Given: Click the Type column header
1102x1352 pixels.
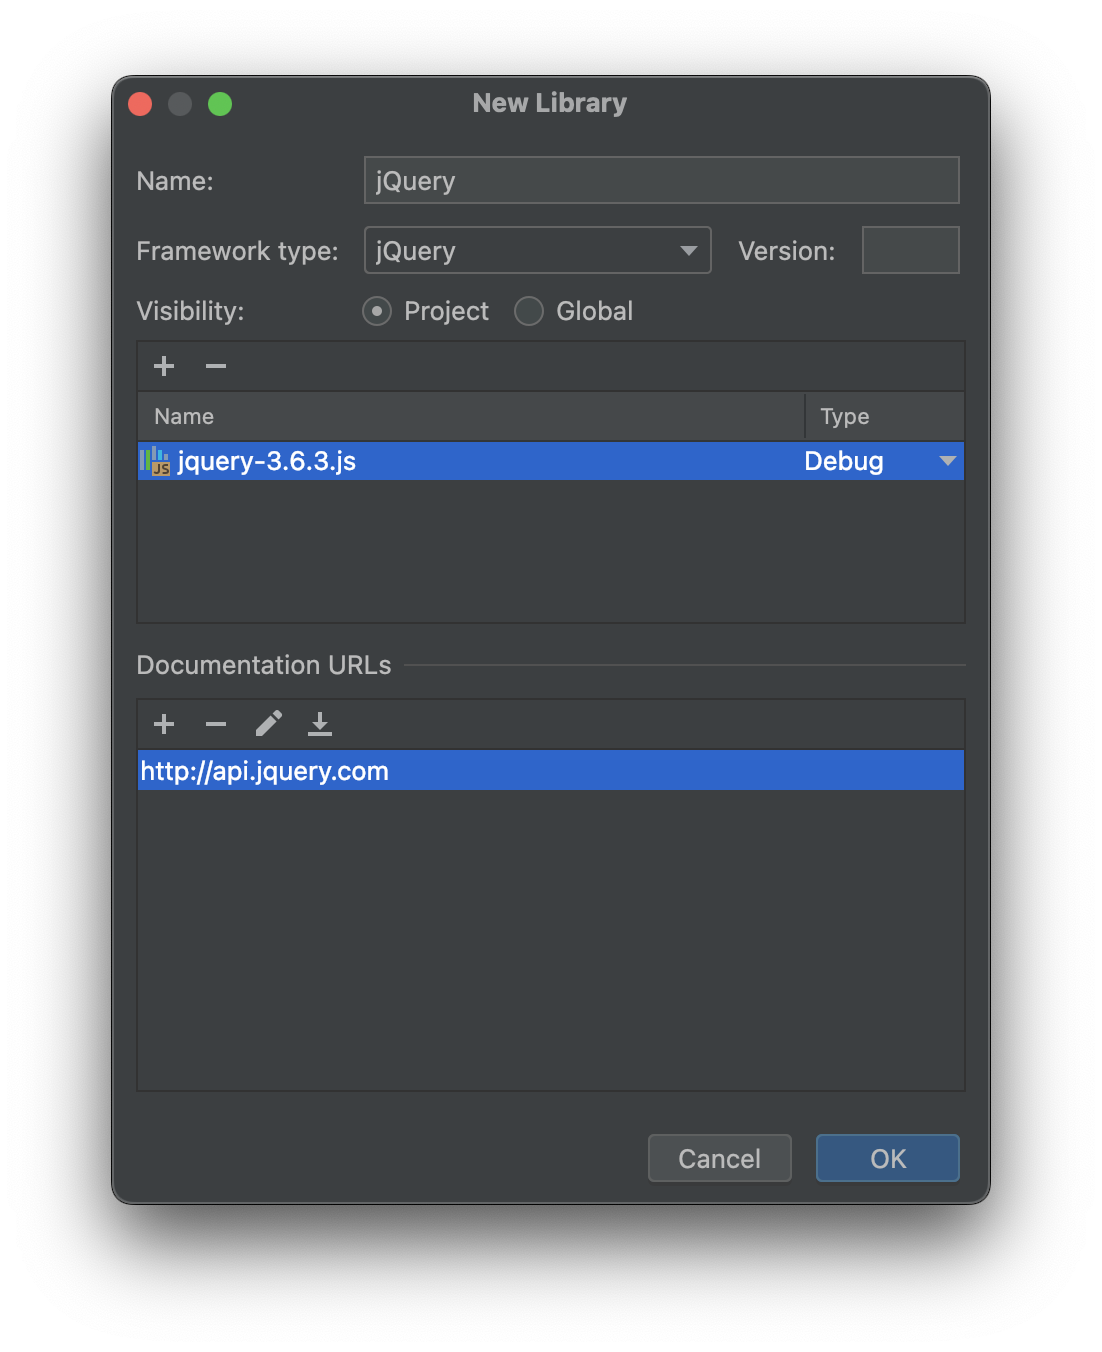Looking at the screenshot, I should (x=844, y=416).
